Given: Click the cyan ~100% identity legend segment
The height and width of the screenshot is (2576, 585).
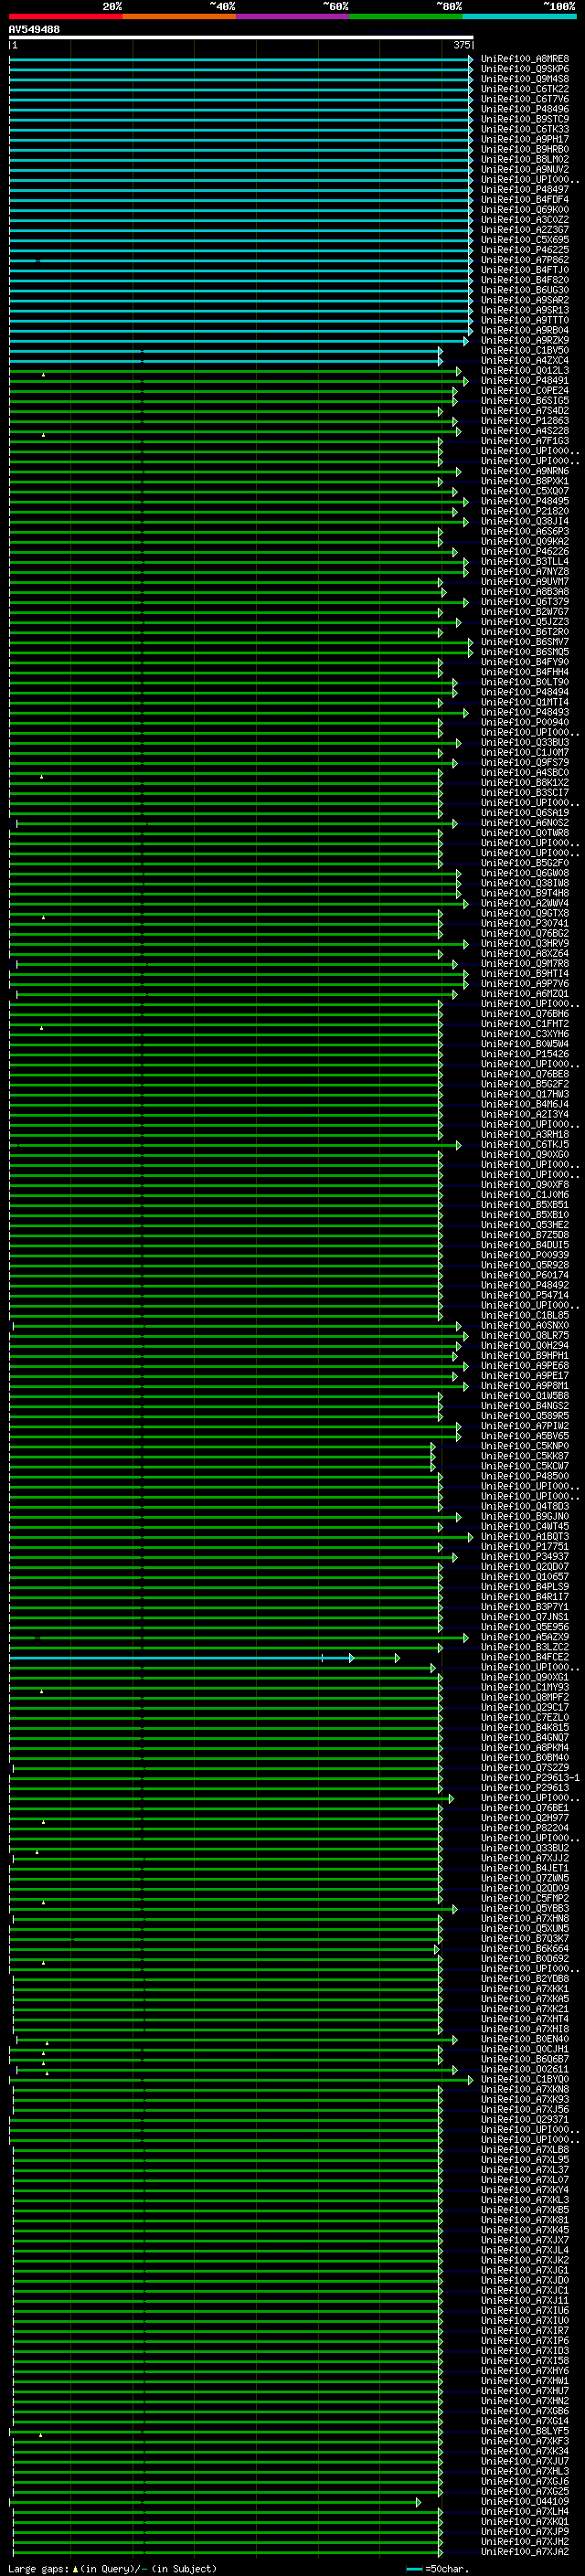Looking at the screenshot, I should tap(520, 16).
